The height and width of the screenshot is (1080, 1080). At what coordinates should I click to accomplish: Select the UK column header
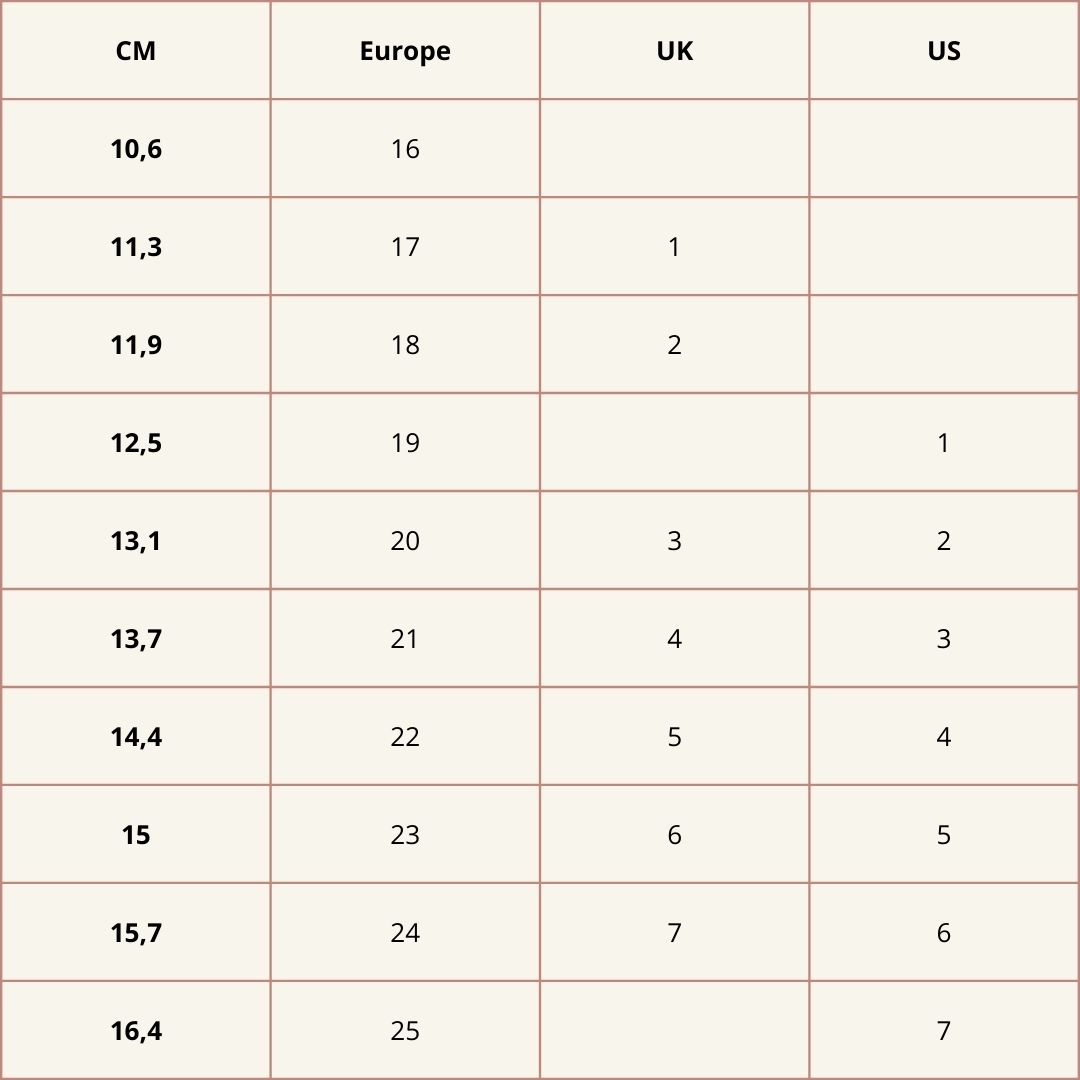[674, 51]
